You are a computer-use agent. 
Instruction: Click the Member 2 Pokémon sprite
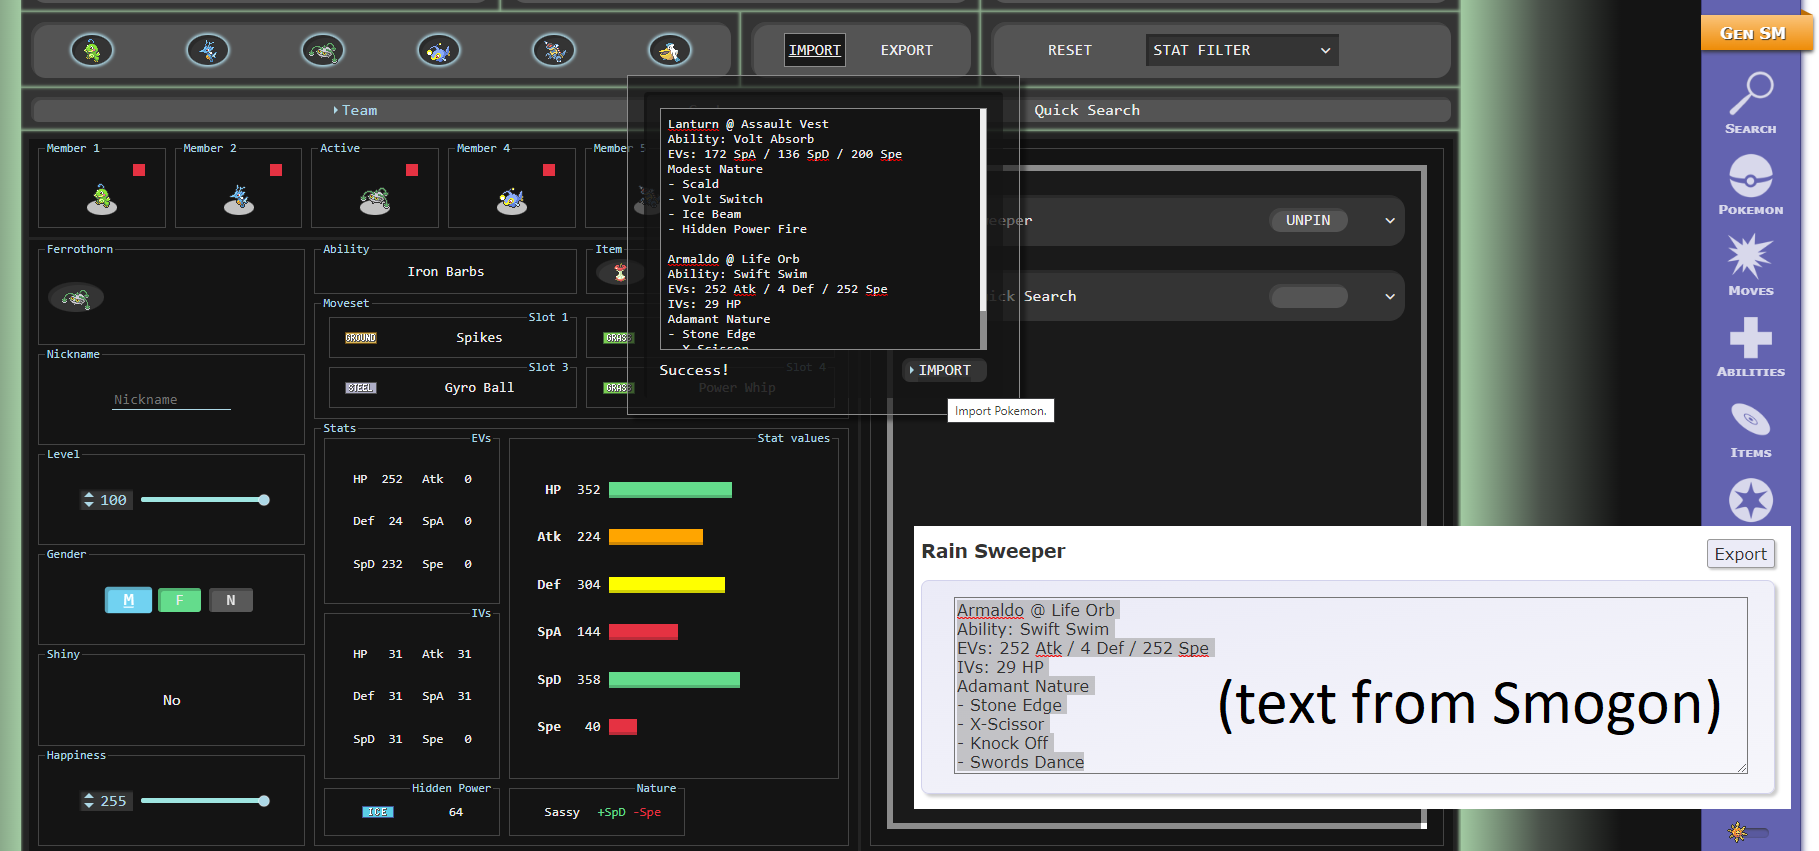click(x=238, y=199)
